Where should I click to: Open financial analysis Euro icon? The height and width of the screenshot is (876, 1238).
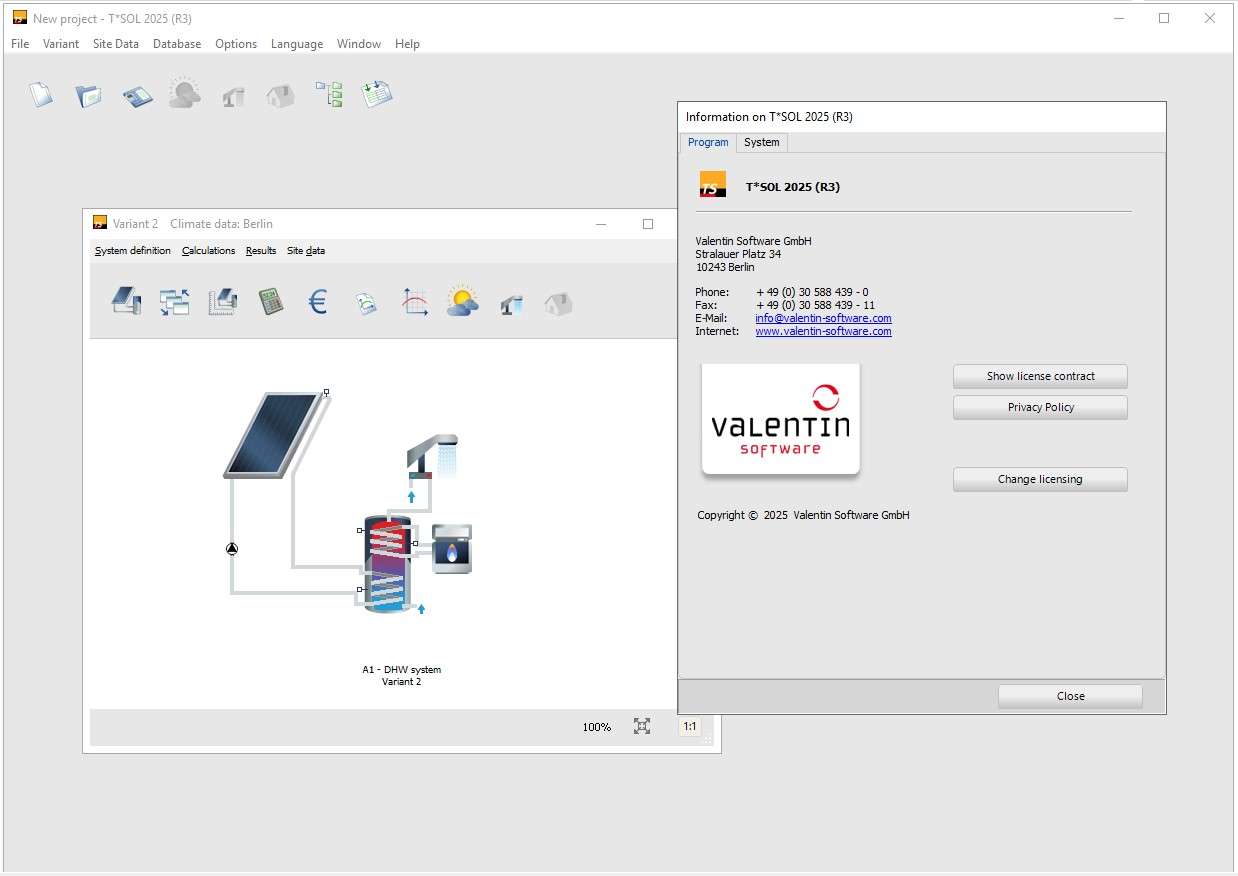tap(318, 301)
